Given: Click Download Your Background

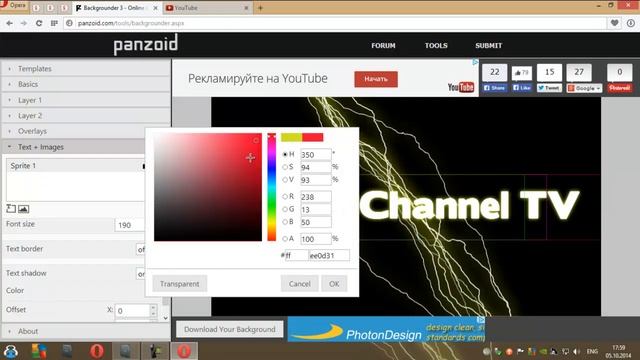Looking at the screenshot, I should pyautogui.click(x=229, y=329).
